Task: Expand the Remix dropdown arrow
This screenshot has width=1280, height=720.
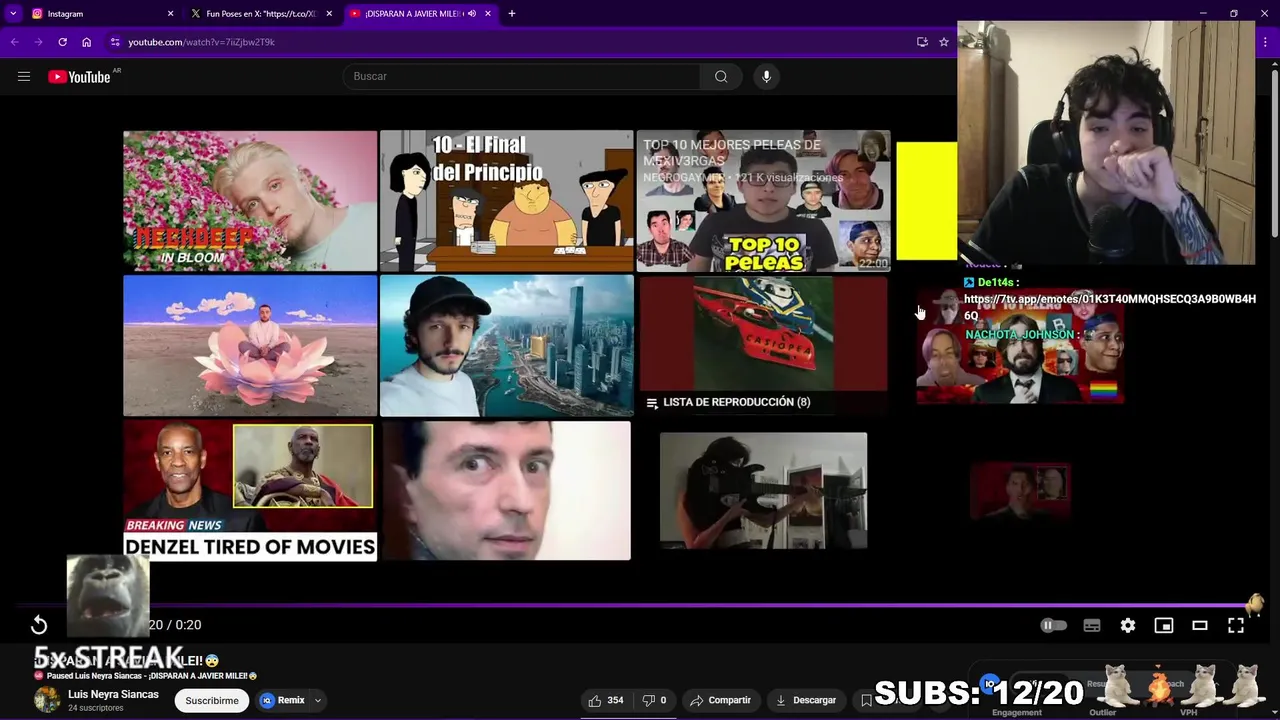Action: 318,700
